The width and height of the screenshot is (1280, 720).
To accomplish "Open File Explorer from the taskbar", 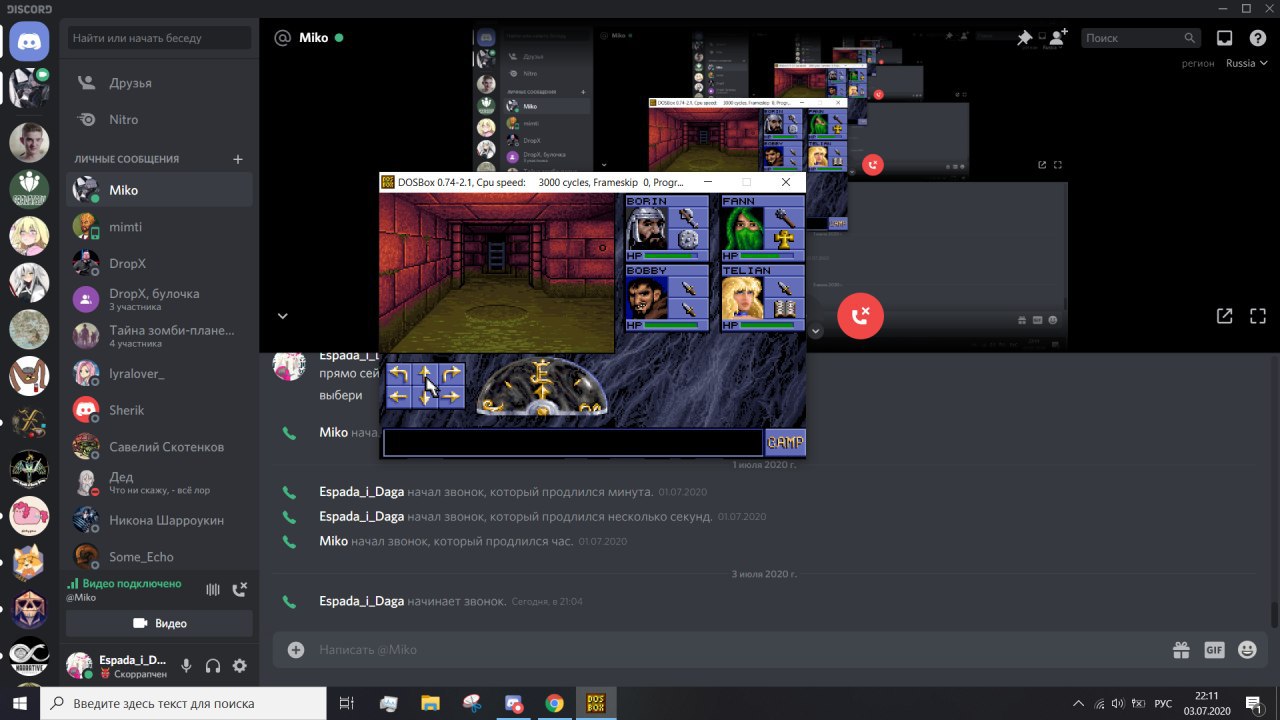I will [430, 703].
